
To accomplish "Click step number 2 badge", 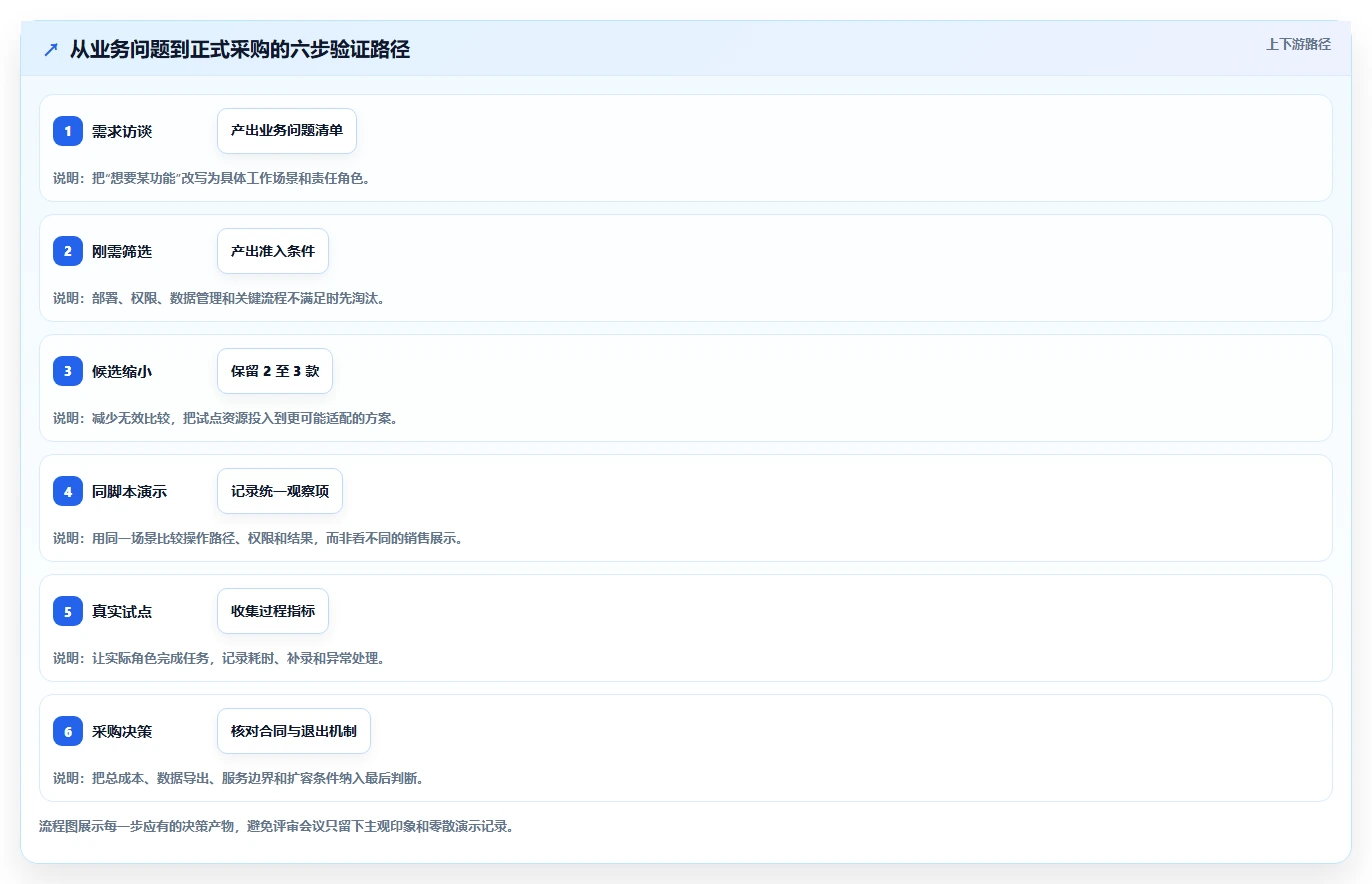I will (x=68, y=251).
